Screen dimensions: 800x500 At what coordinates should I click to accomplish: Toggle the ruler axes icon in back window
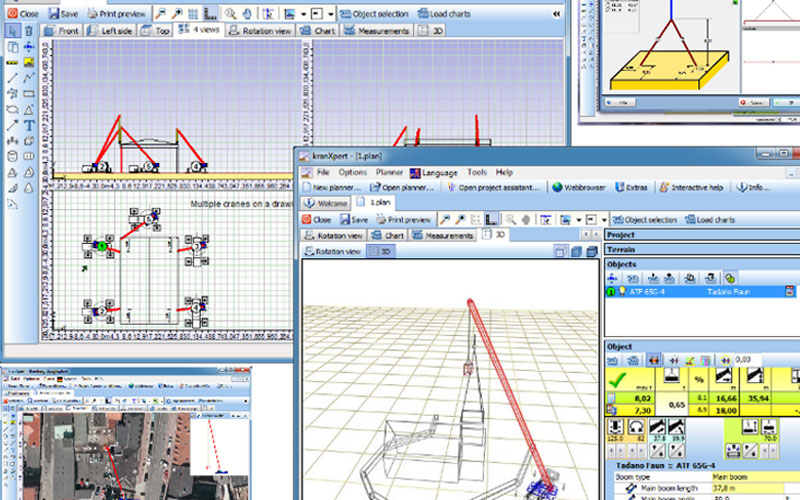click(x=210, y=13)
